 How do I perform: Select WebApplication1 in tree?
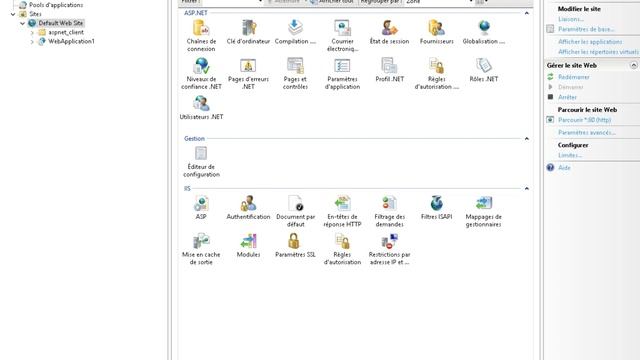point(71,41)
